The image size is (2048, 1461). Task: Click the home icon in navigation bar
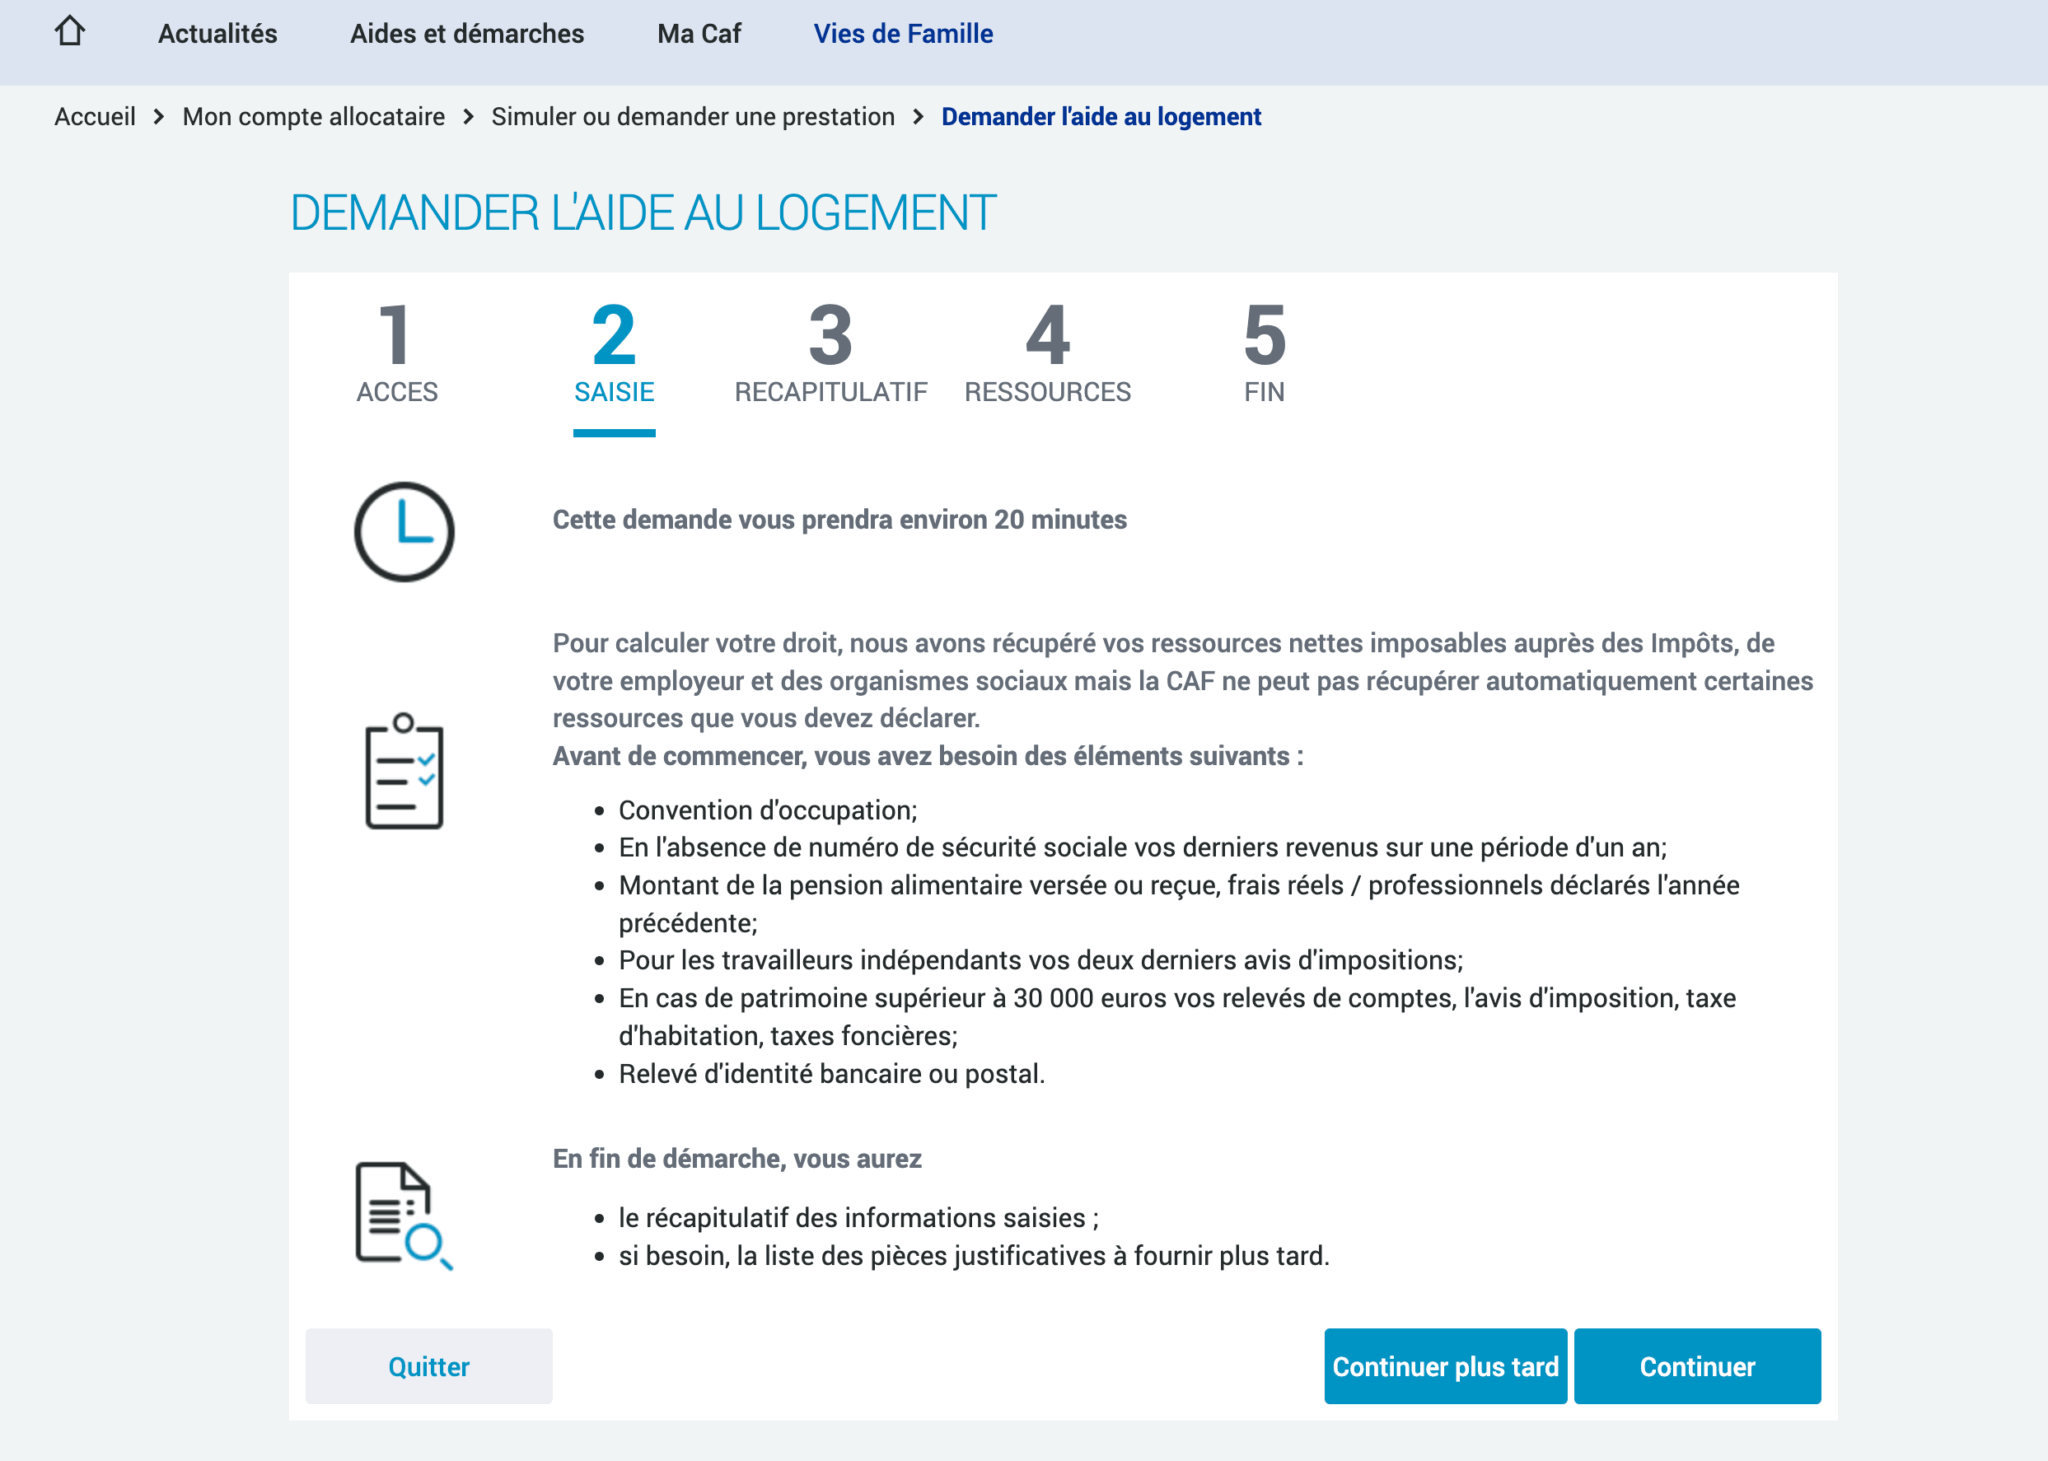tap(70, 32)
